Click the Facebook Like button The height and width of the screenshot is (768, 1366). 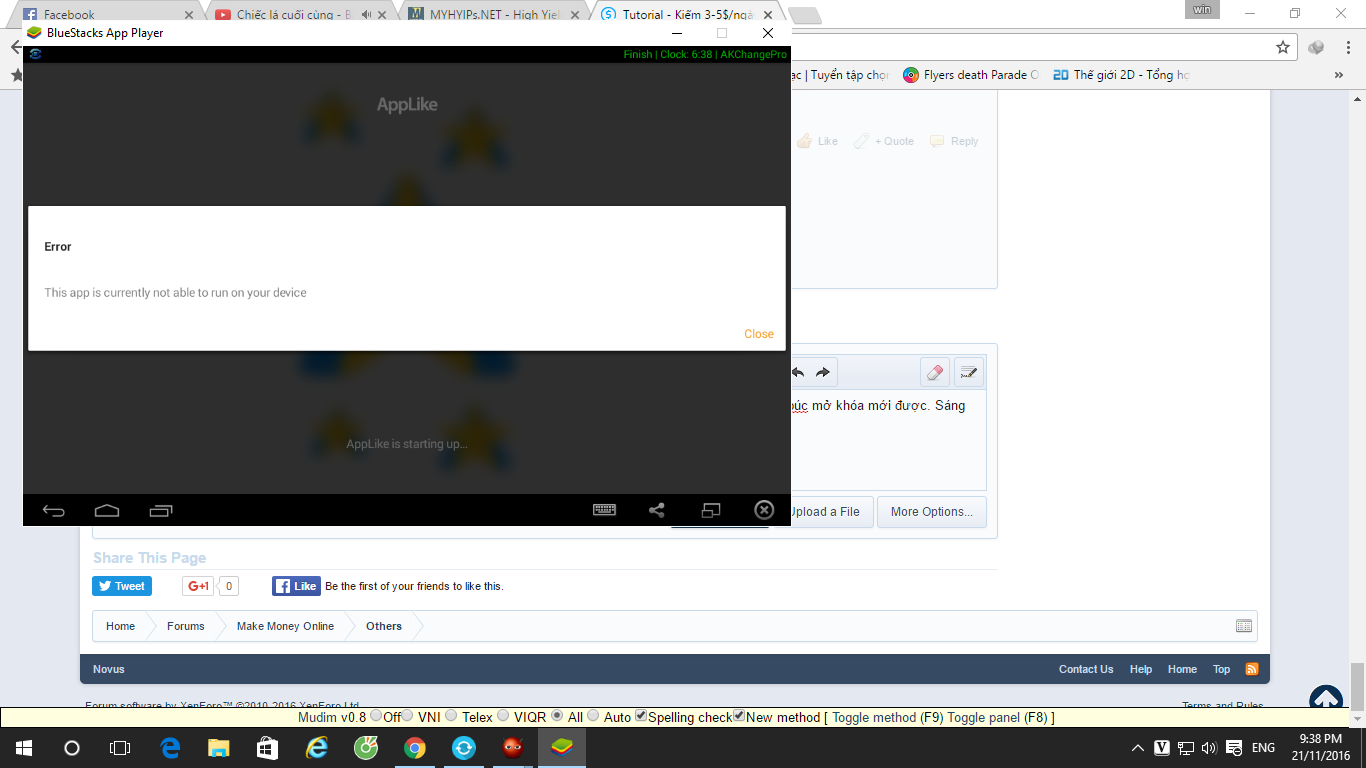[296, 586]
